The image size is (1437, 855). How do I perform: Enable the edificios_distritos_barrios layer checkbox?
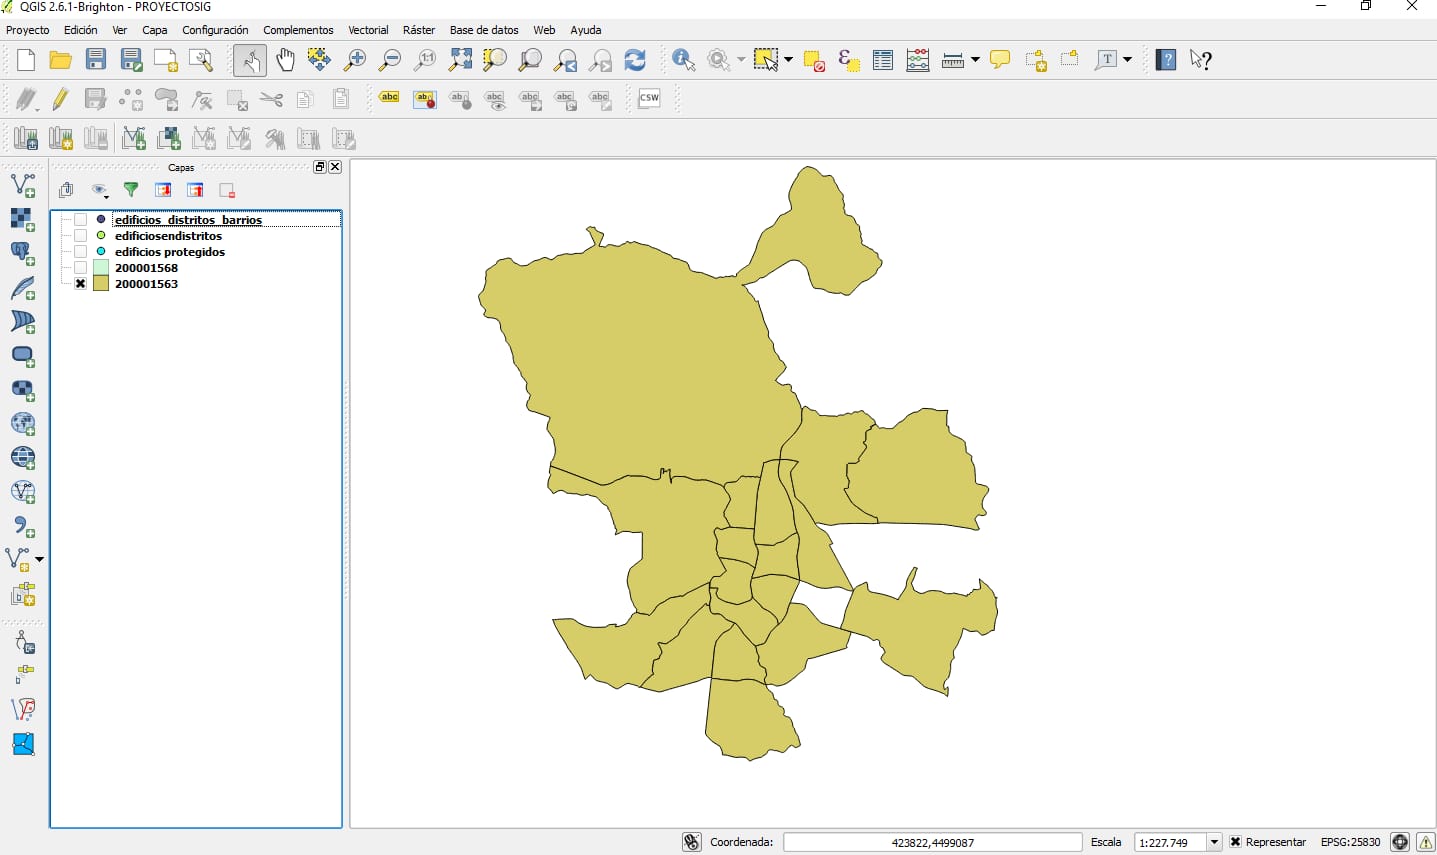(81, 220)
